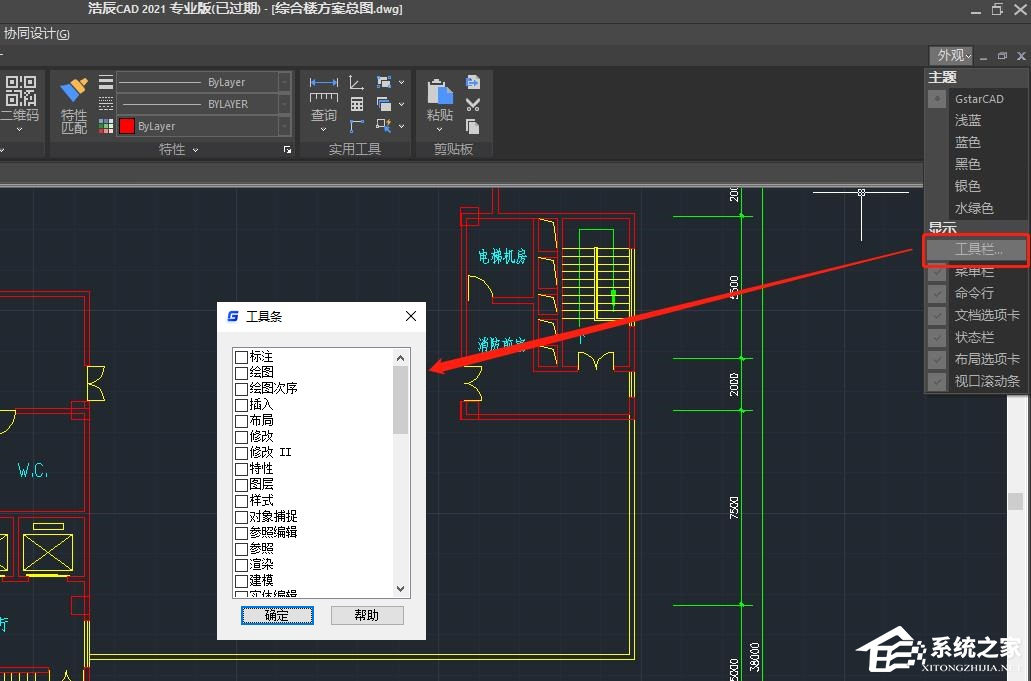Click the 粘贴 clipboard icon
This screenshot has width=1031, height=681.
pos(440,91)
